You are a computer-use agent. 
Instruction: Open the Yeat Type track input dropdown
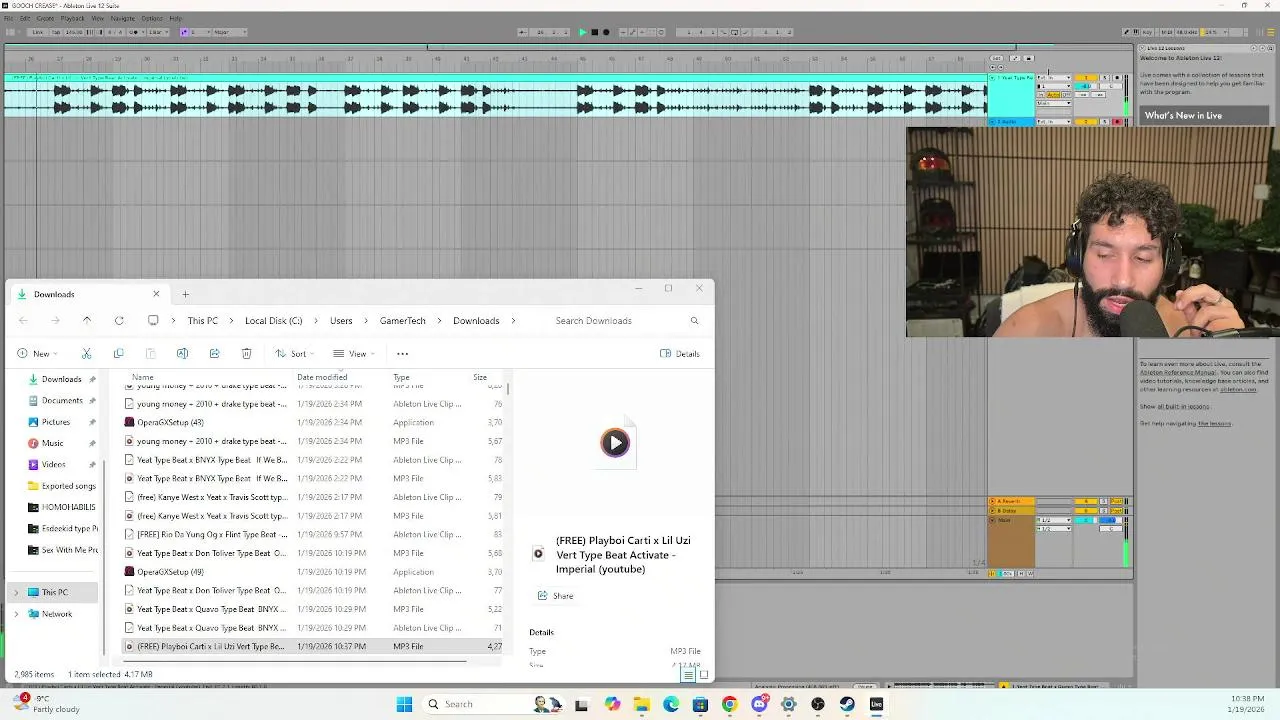(1054, 77)
